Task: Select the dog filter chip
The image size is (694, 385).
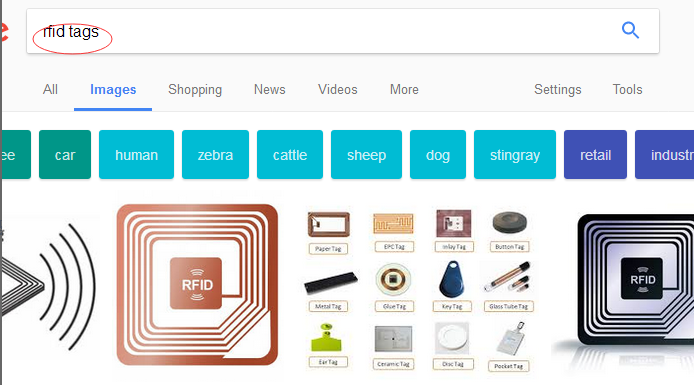Action: pos(438,154)
